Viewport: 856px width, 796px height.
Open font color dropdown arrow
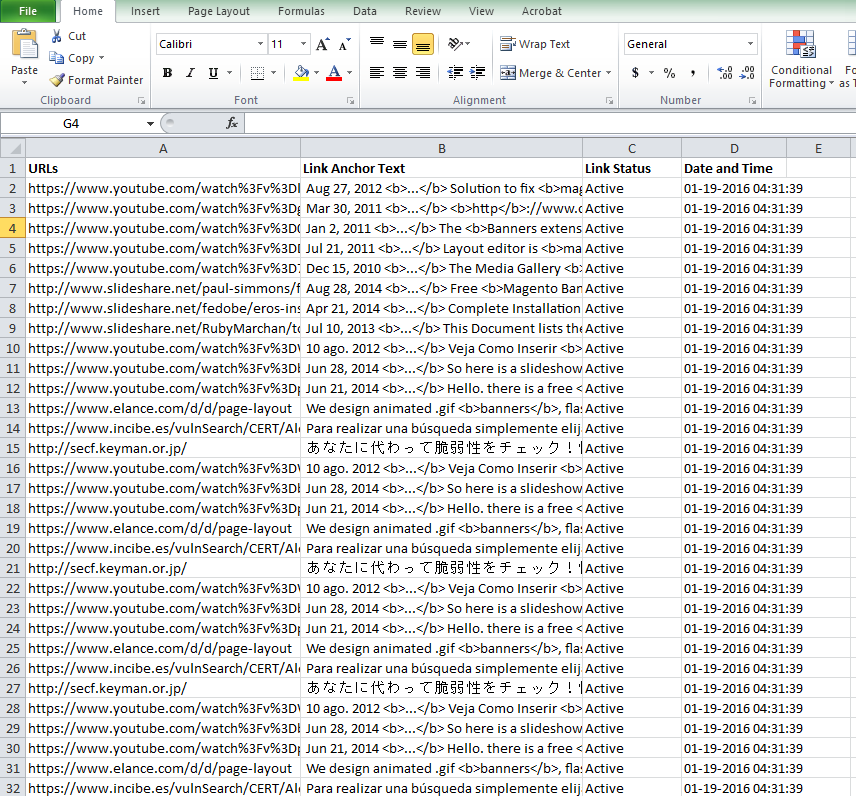point(349,73)
